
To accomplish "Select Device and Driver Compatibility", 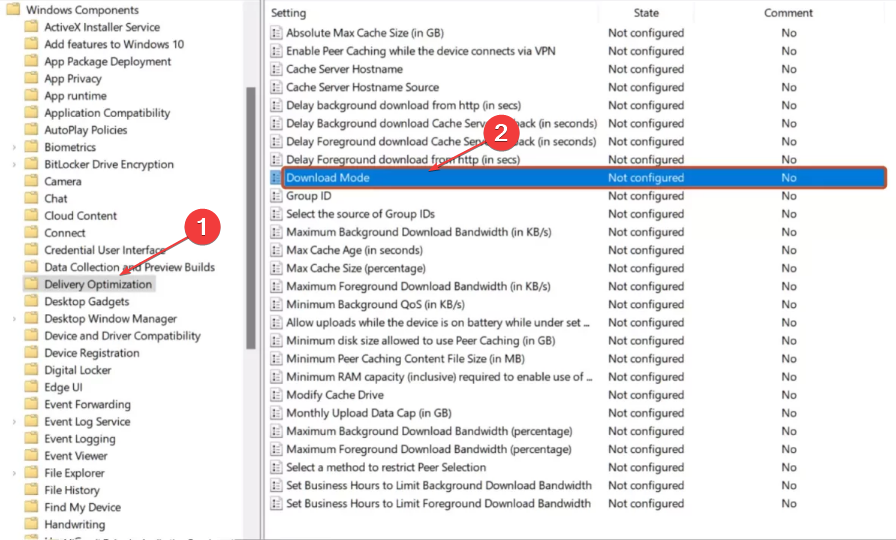I will pos(122,335).
